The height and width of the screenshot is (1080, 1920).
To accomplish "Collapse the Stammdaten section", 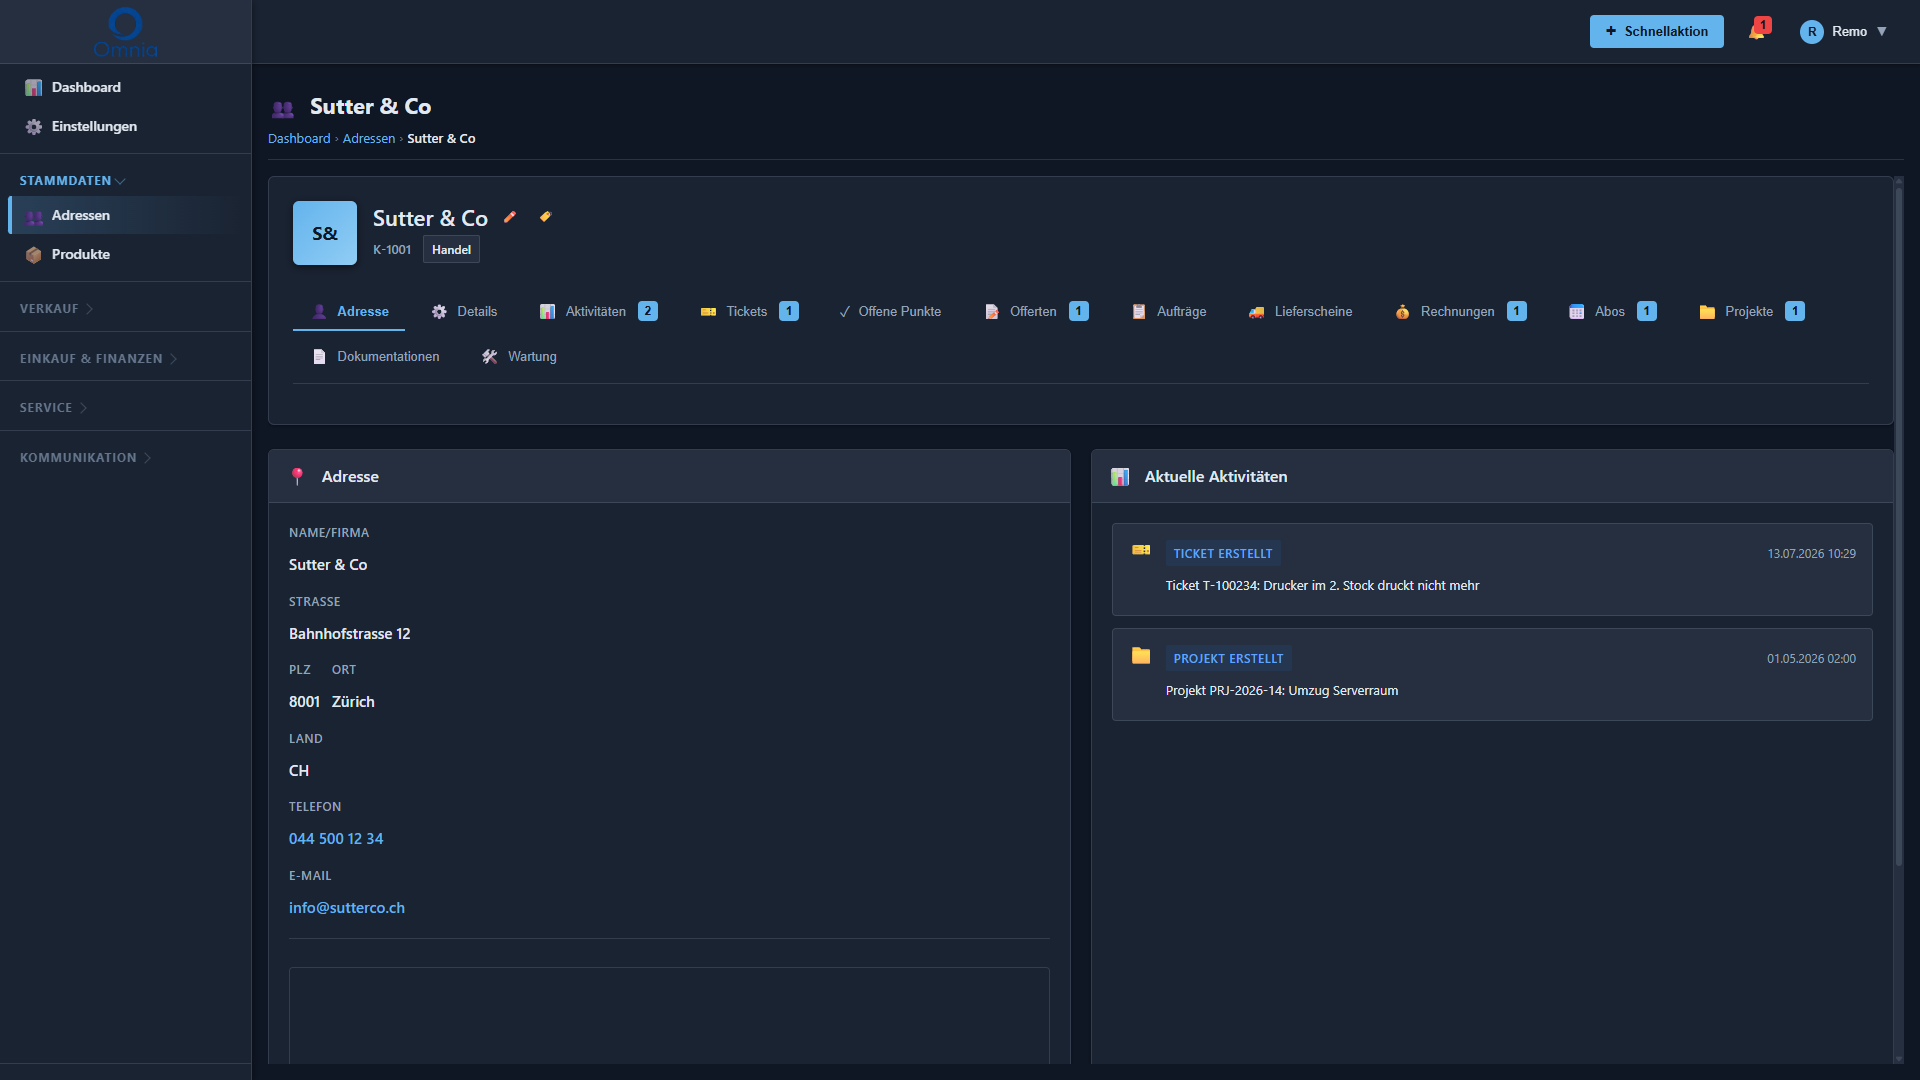I will tap(72, 181).
